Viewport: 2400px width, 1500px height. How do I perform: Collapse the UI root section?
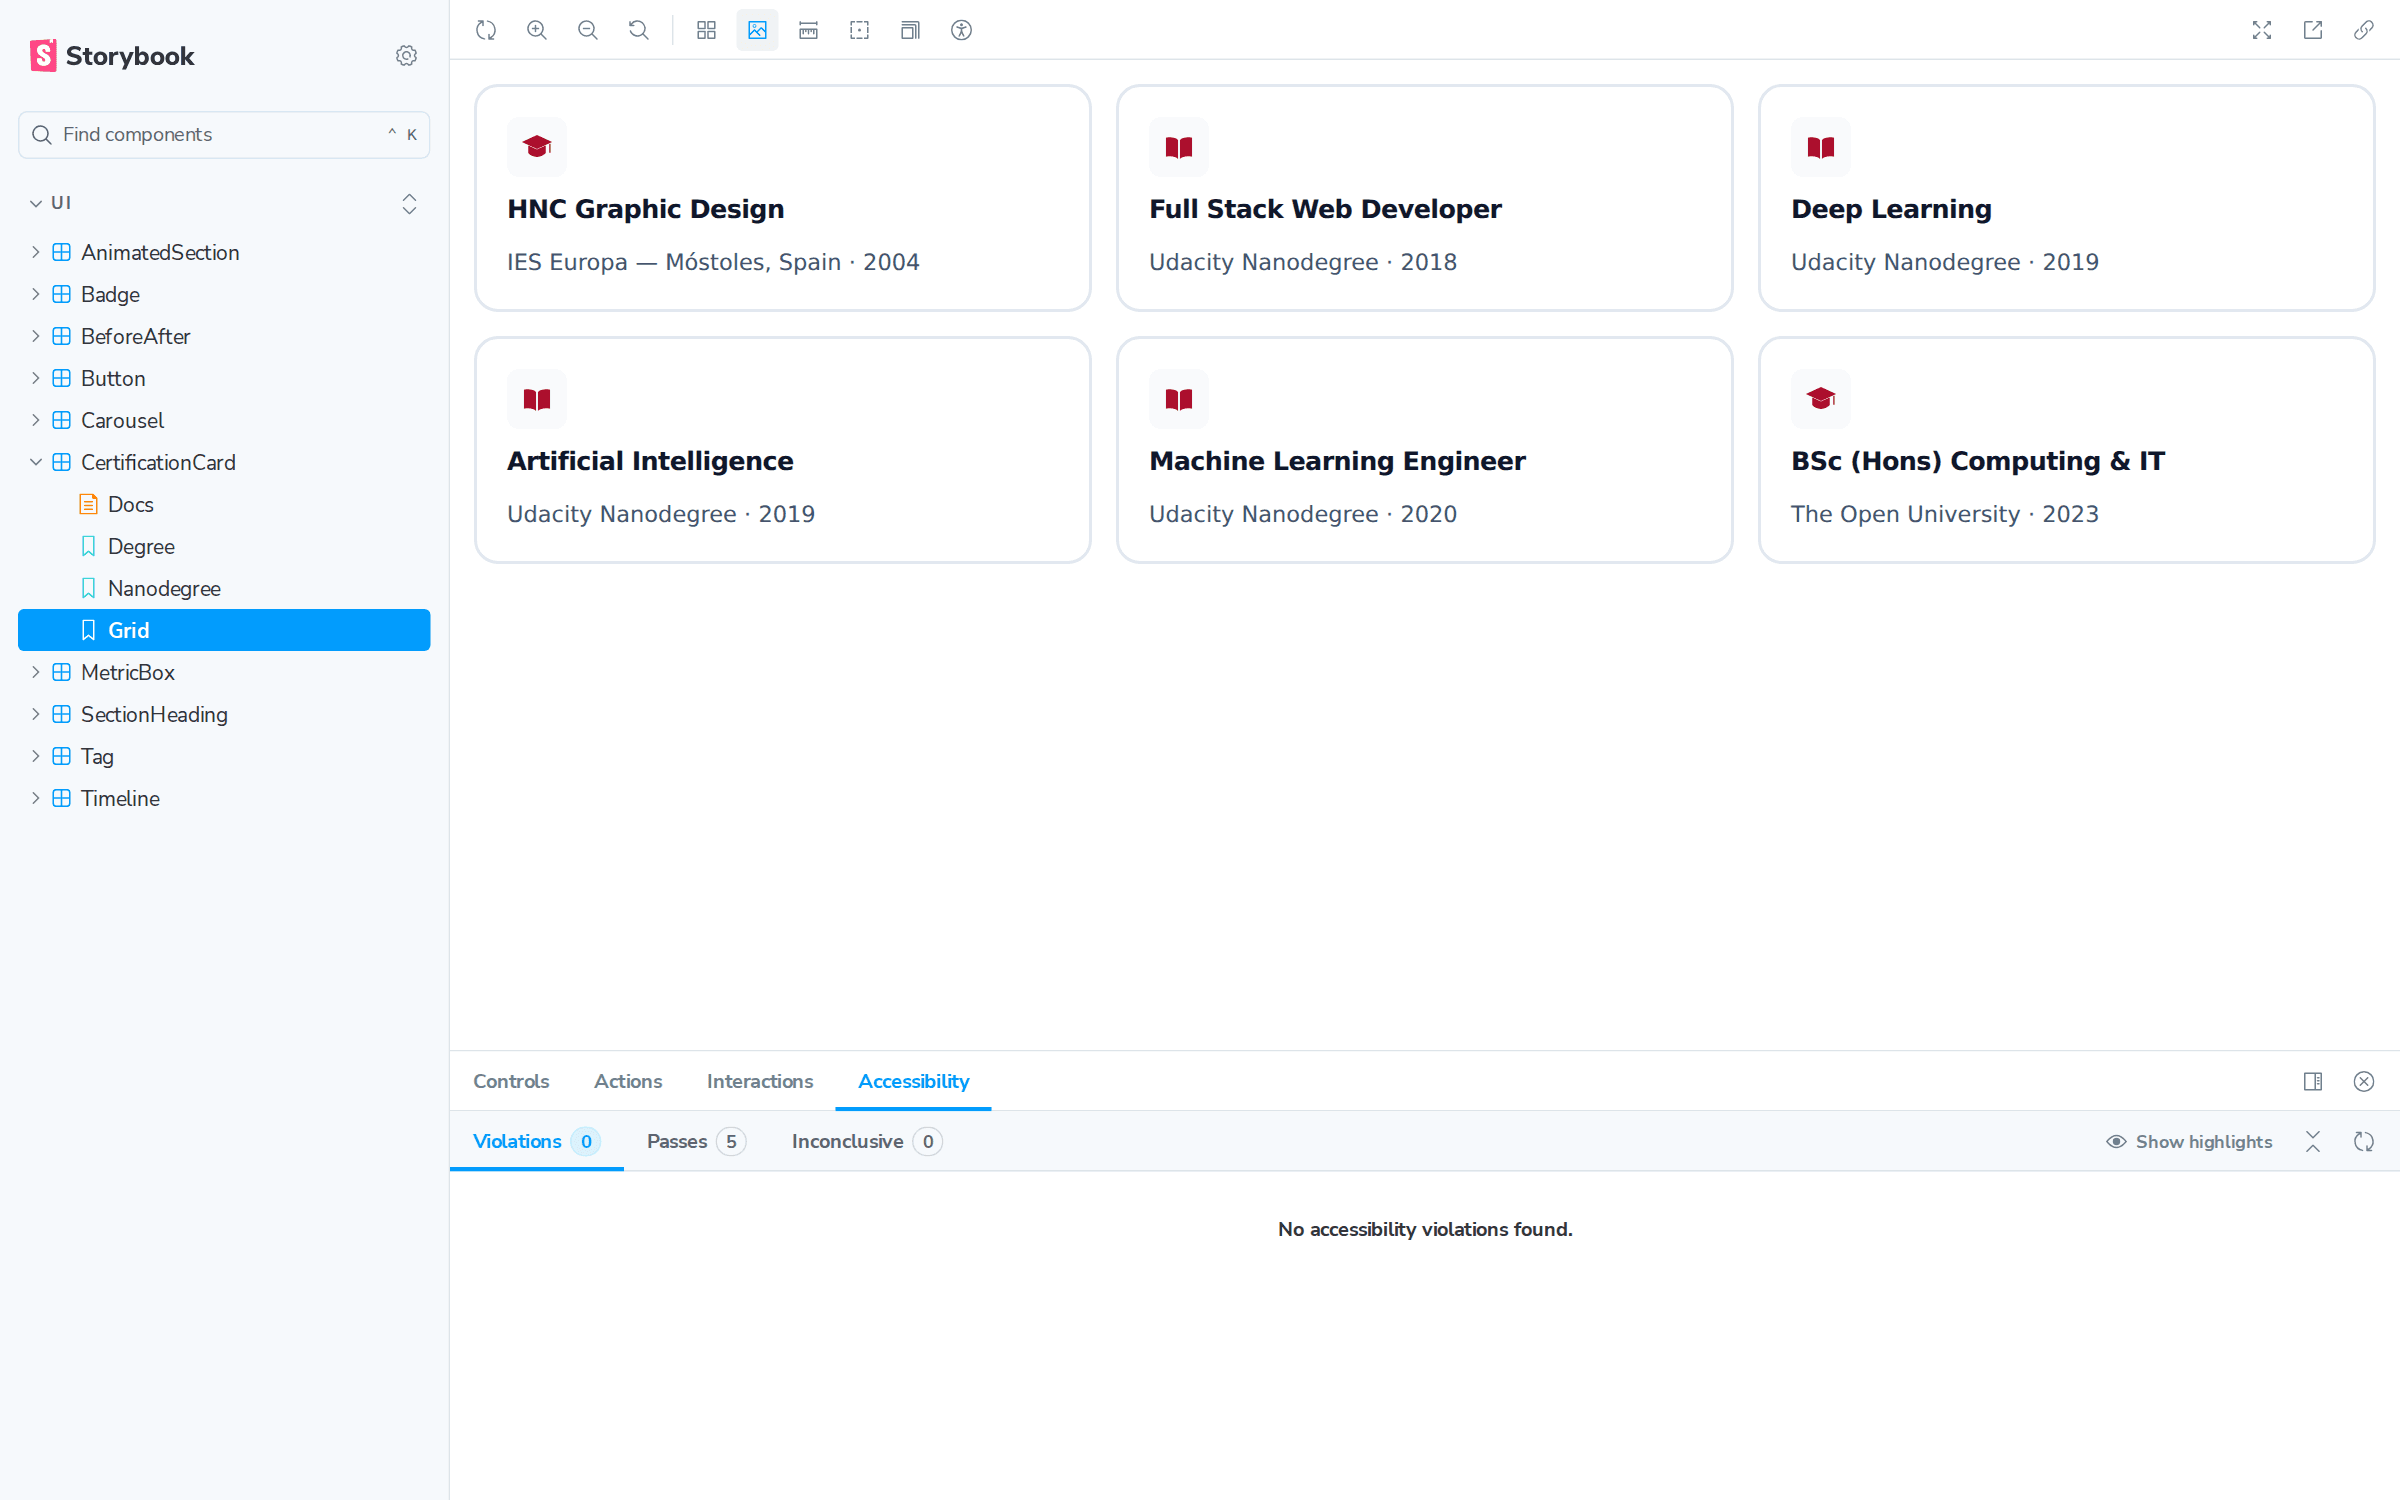[x=50, y=203]
